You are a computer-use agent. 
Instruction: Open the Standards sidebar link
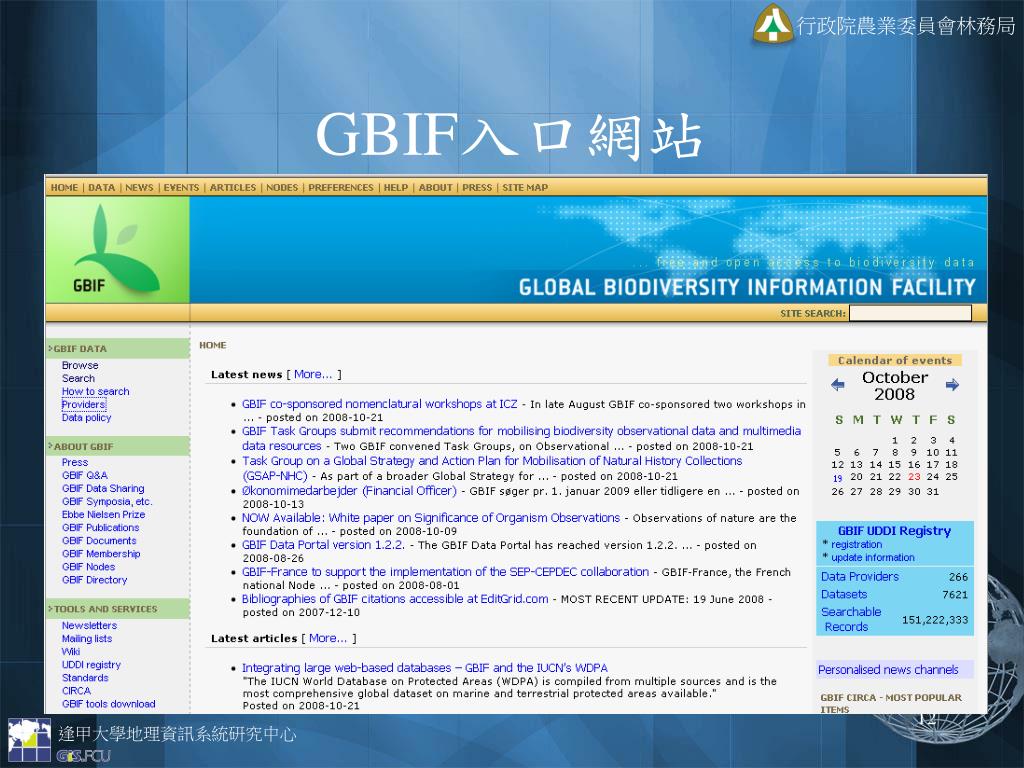pyautogui.click(x=85, y=677)
